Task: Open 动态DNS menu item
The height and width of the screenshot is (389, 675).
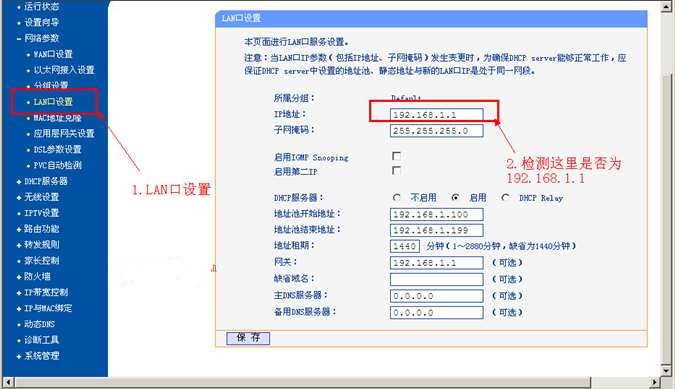Action: click(x=39, y=324)
